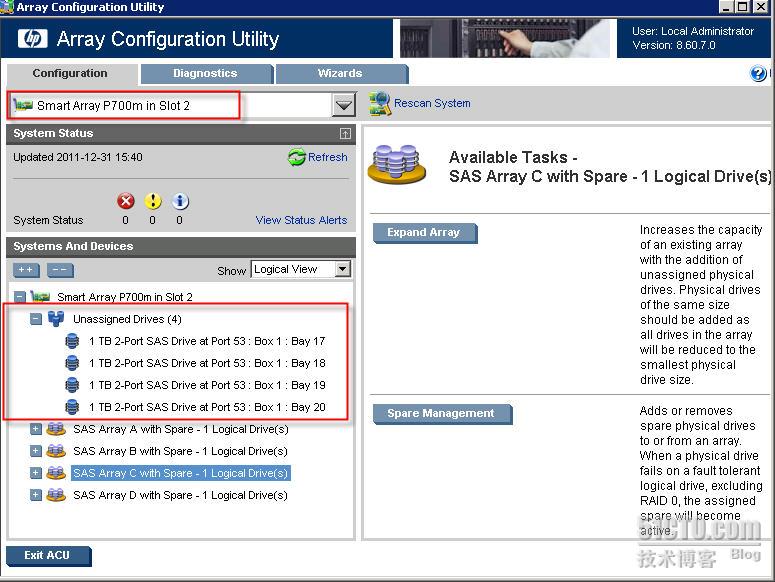
Task: Click the Bay 17 drive icon
Action: click(x=72, y=341)
